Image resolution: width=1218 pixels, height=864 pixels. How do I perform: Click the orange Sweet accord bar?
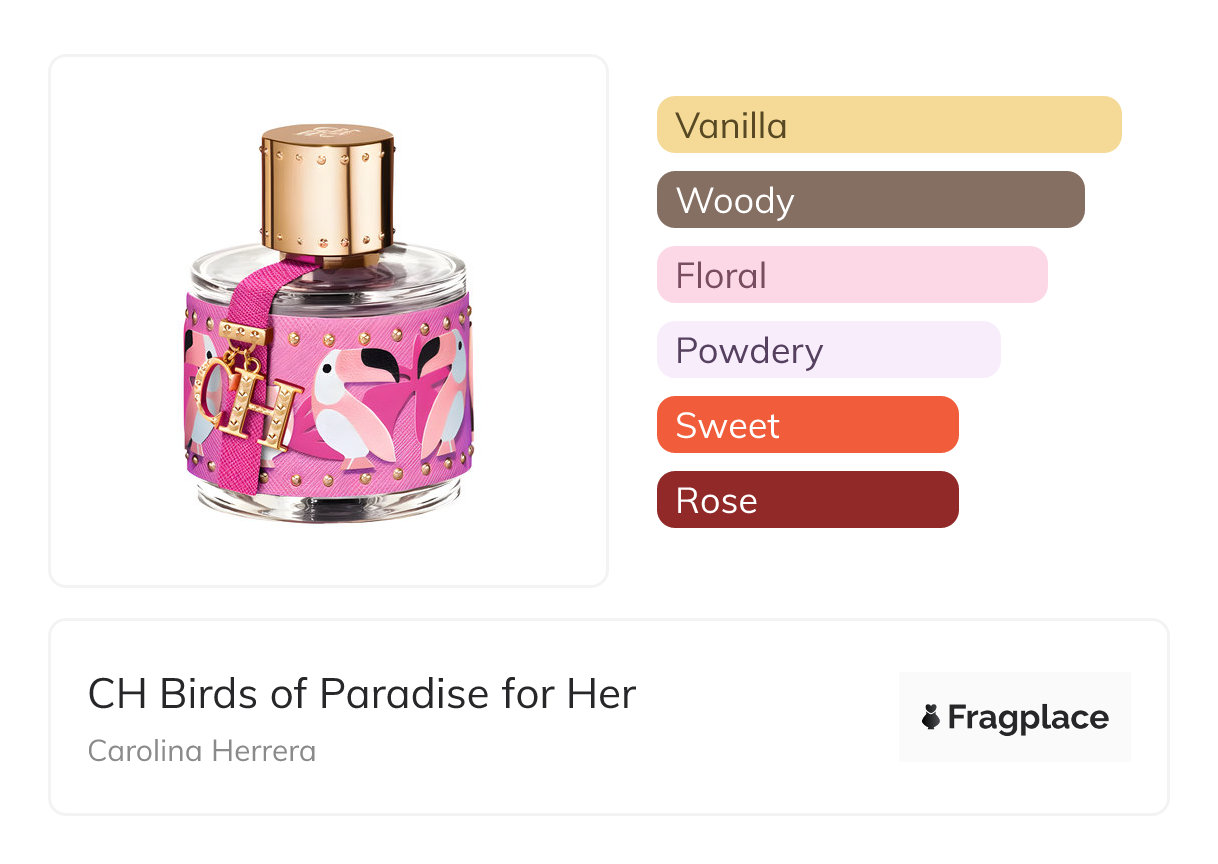coord(807,425)
